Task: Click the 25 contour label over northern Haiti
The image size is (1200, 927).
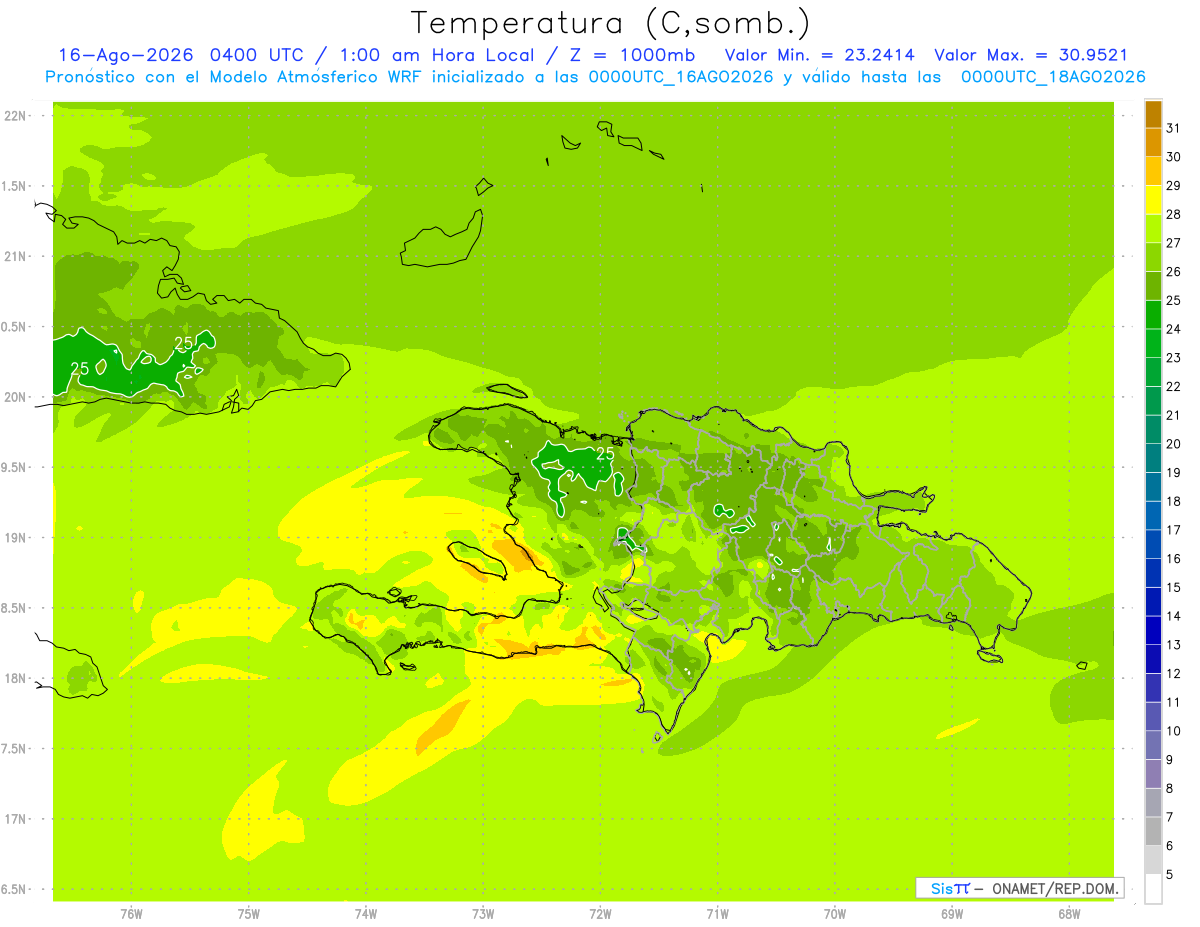Action: pyautogui.click(x=605, y=453)
